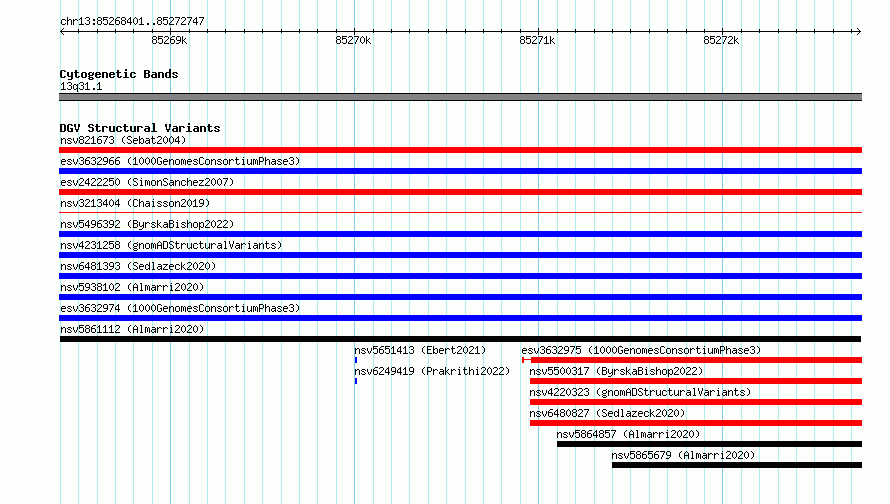Click the blue bar under nsv4231258

coord(460,255)
